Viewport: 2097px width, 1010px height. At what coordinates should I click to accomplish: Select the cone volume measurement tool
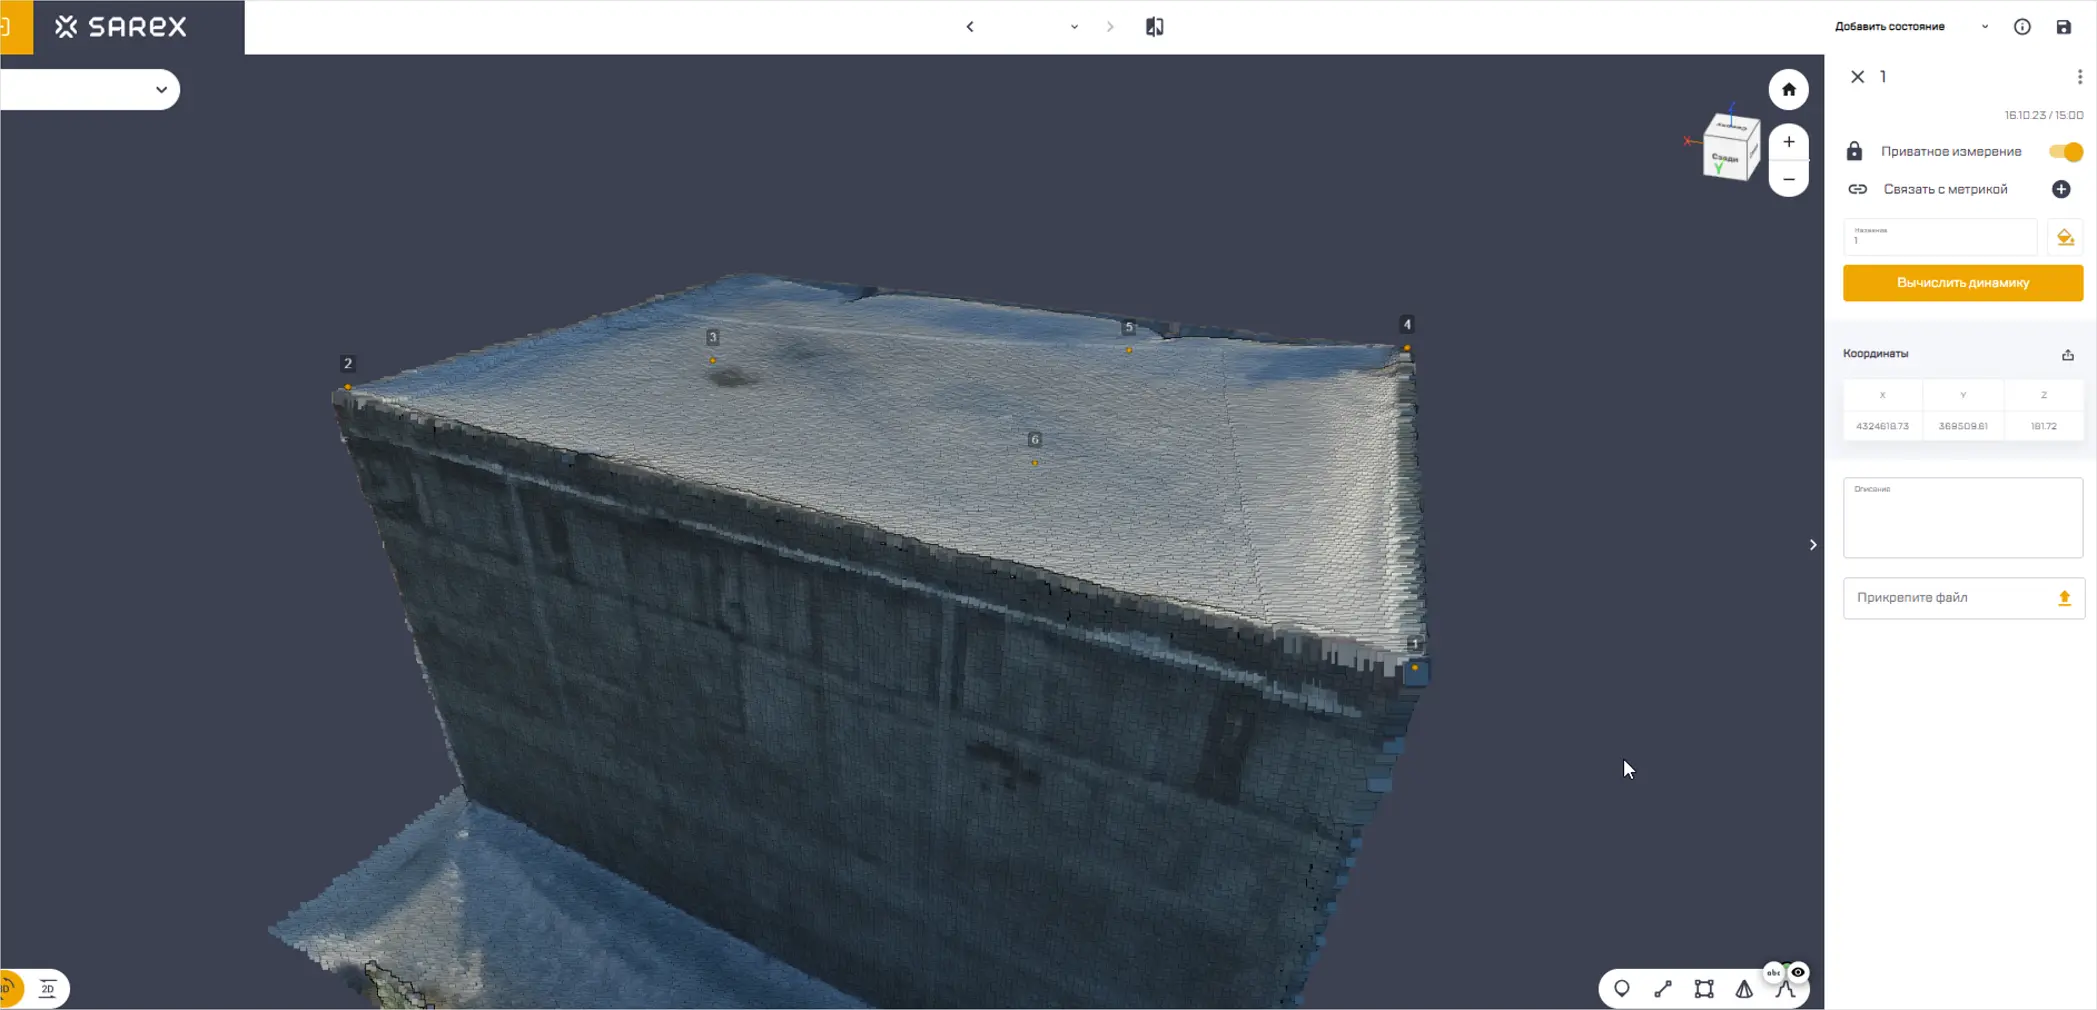point(1744,989)
